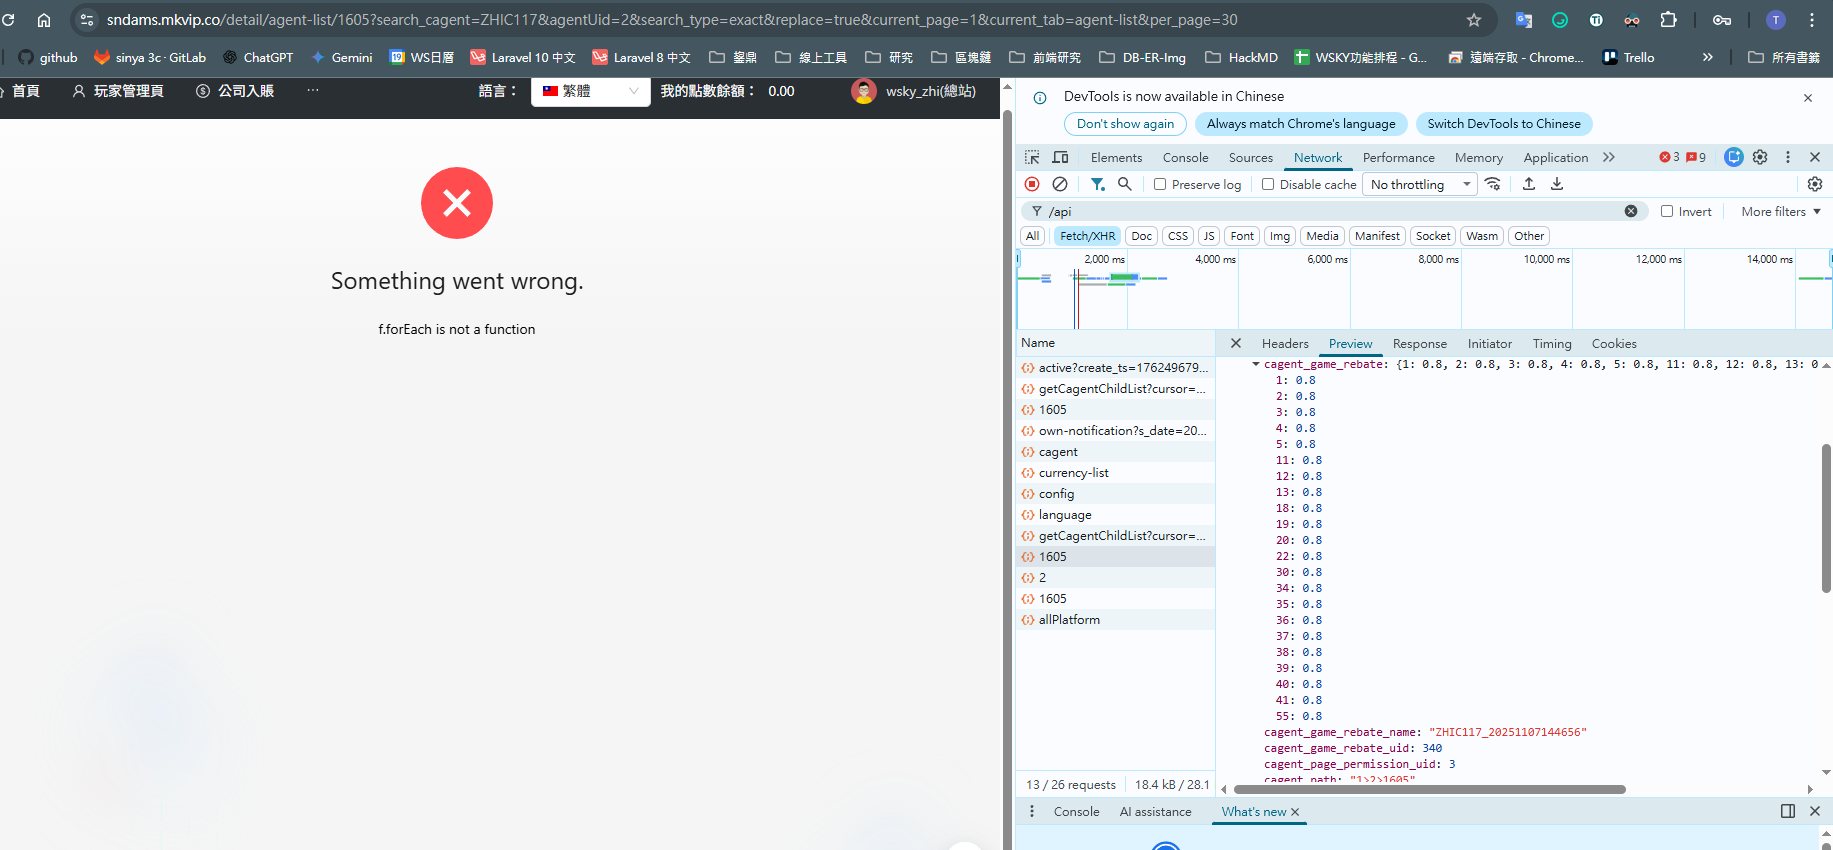Stop recording network log
Screen dimensions: 1833x850
[x=1032, y=184]
